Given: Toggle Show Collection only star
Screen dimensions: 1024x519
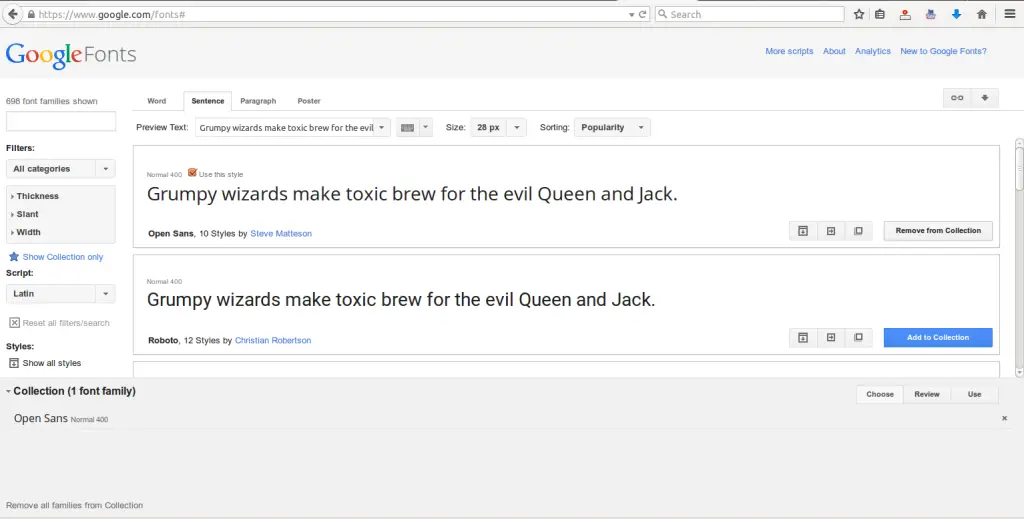Looking at the screenshot, I should click(56, 257).
